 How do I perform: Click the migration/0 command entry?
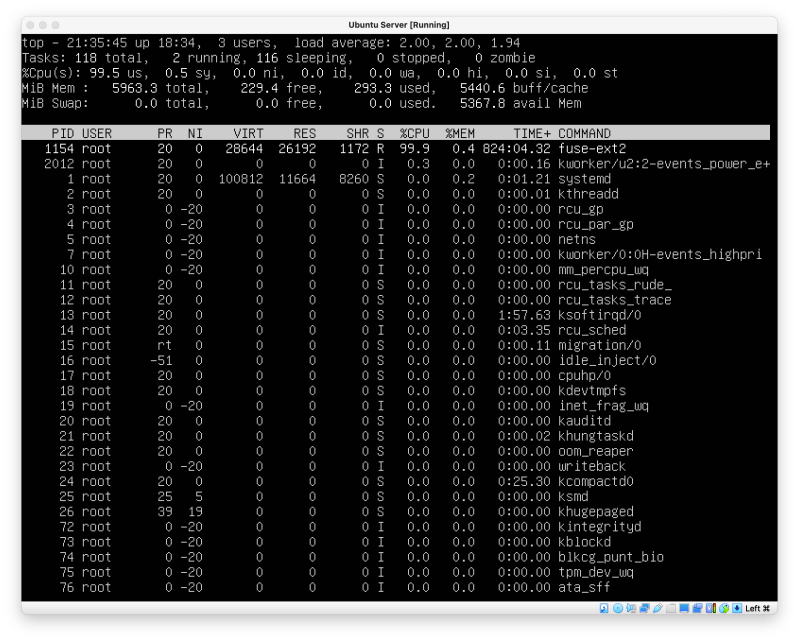(x=600, y=345)
